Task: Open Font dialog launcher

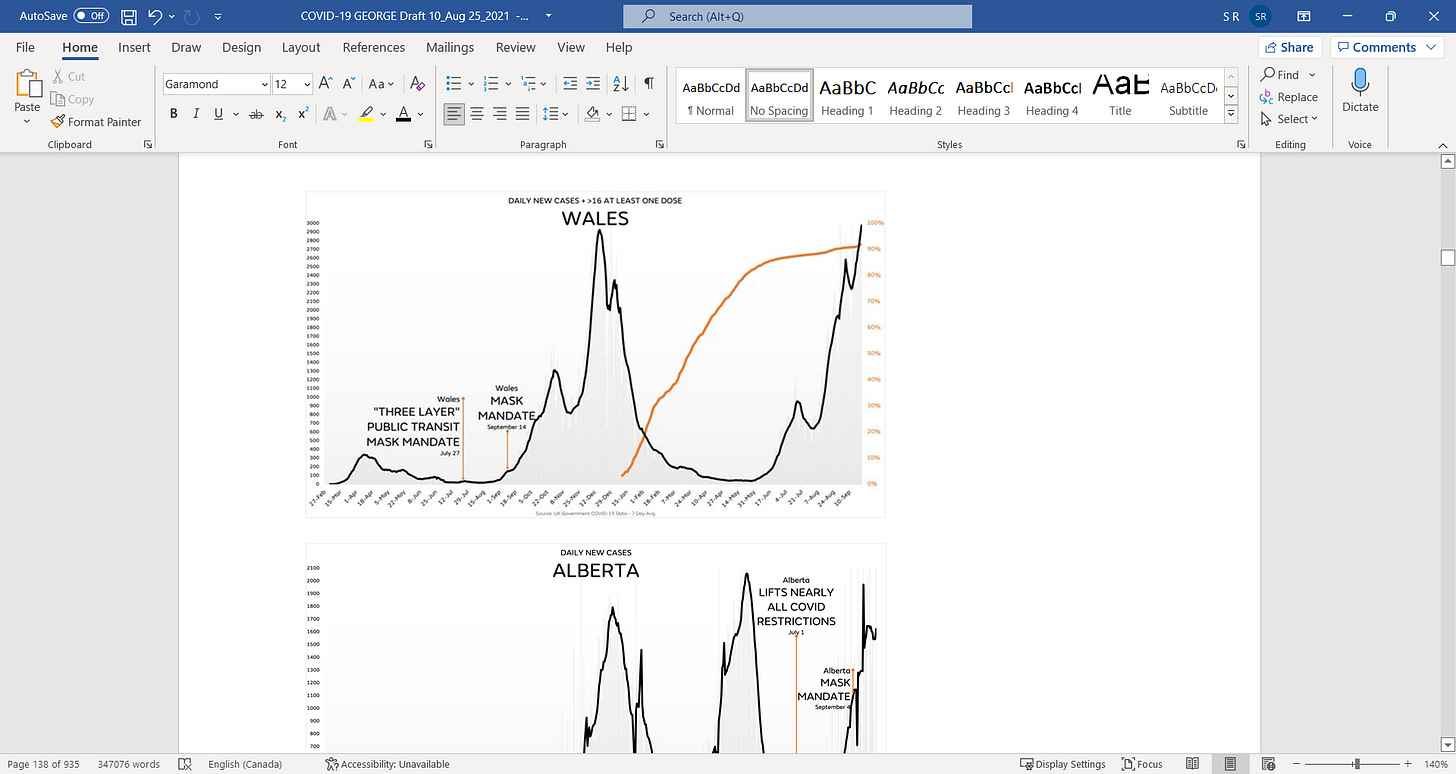Action: pos(428,145)
